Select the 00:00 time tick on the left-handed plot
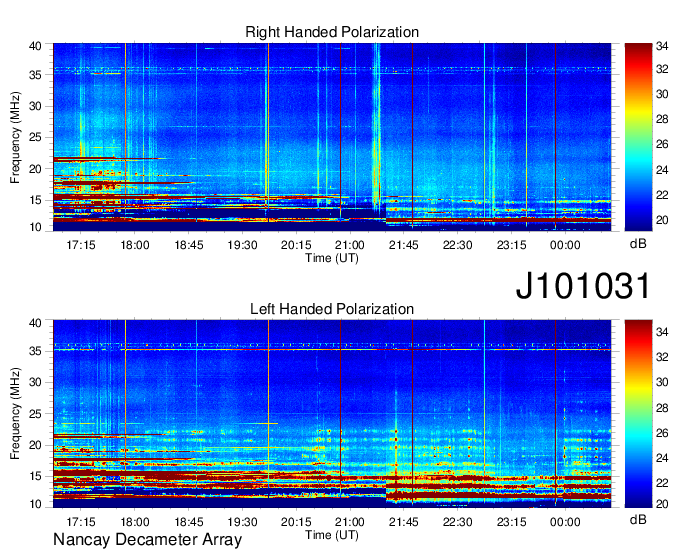 click(x=565, y=522)
